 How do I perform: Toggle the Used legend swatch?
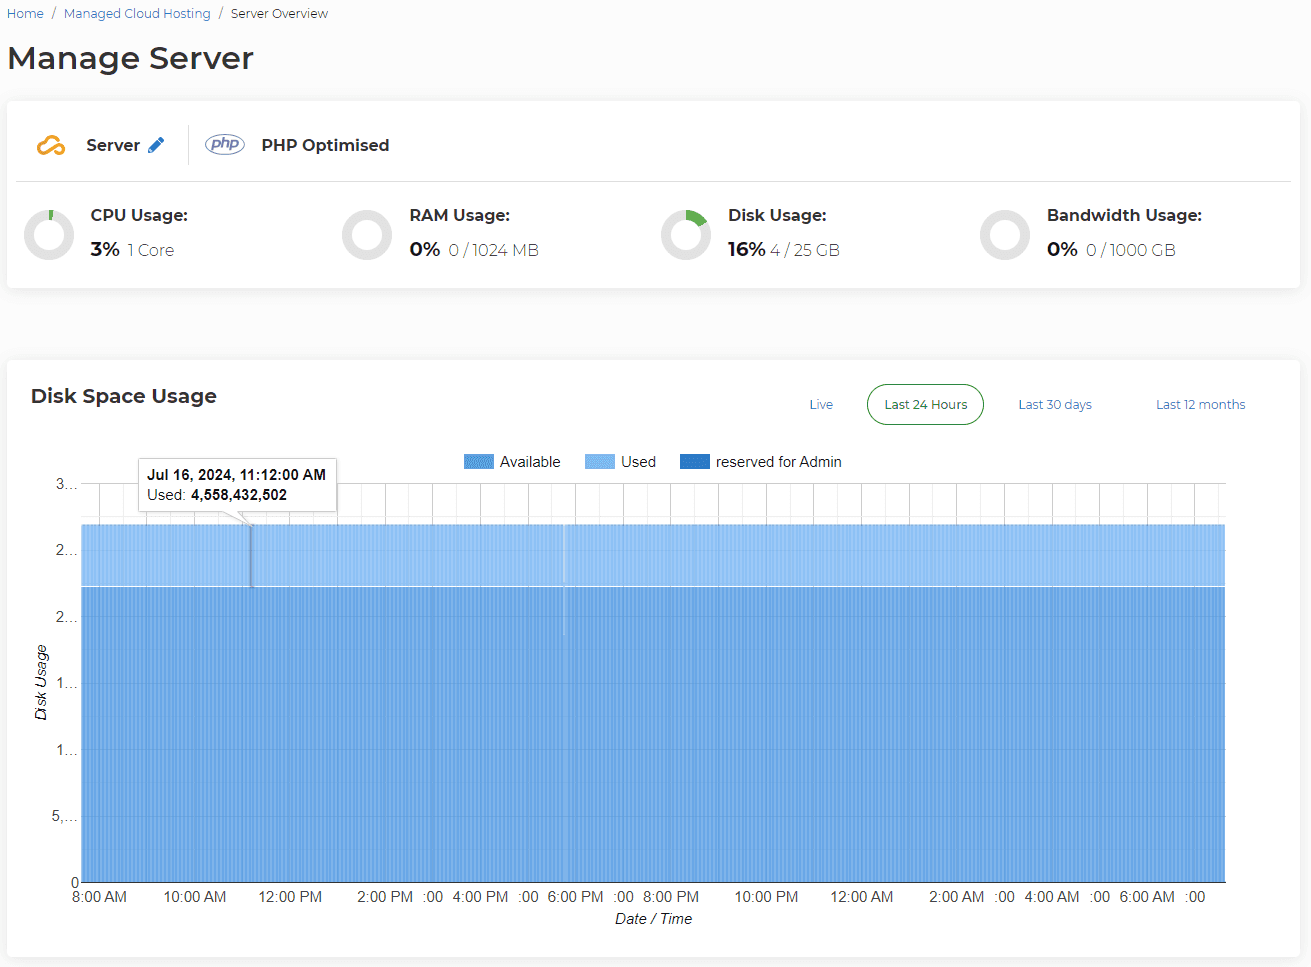(x=600, y=462)
